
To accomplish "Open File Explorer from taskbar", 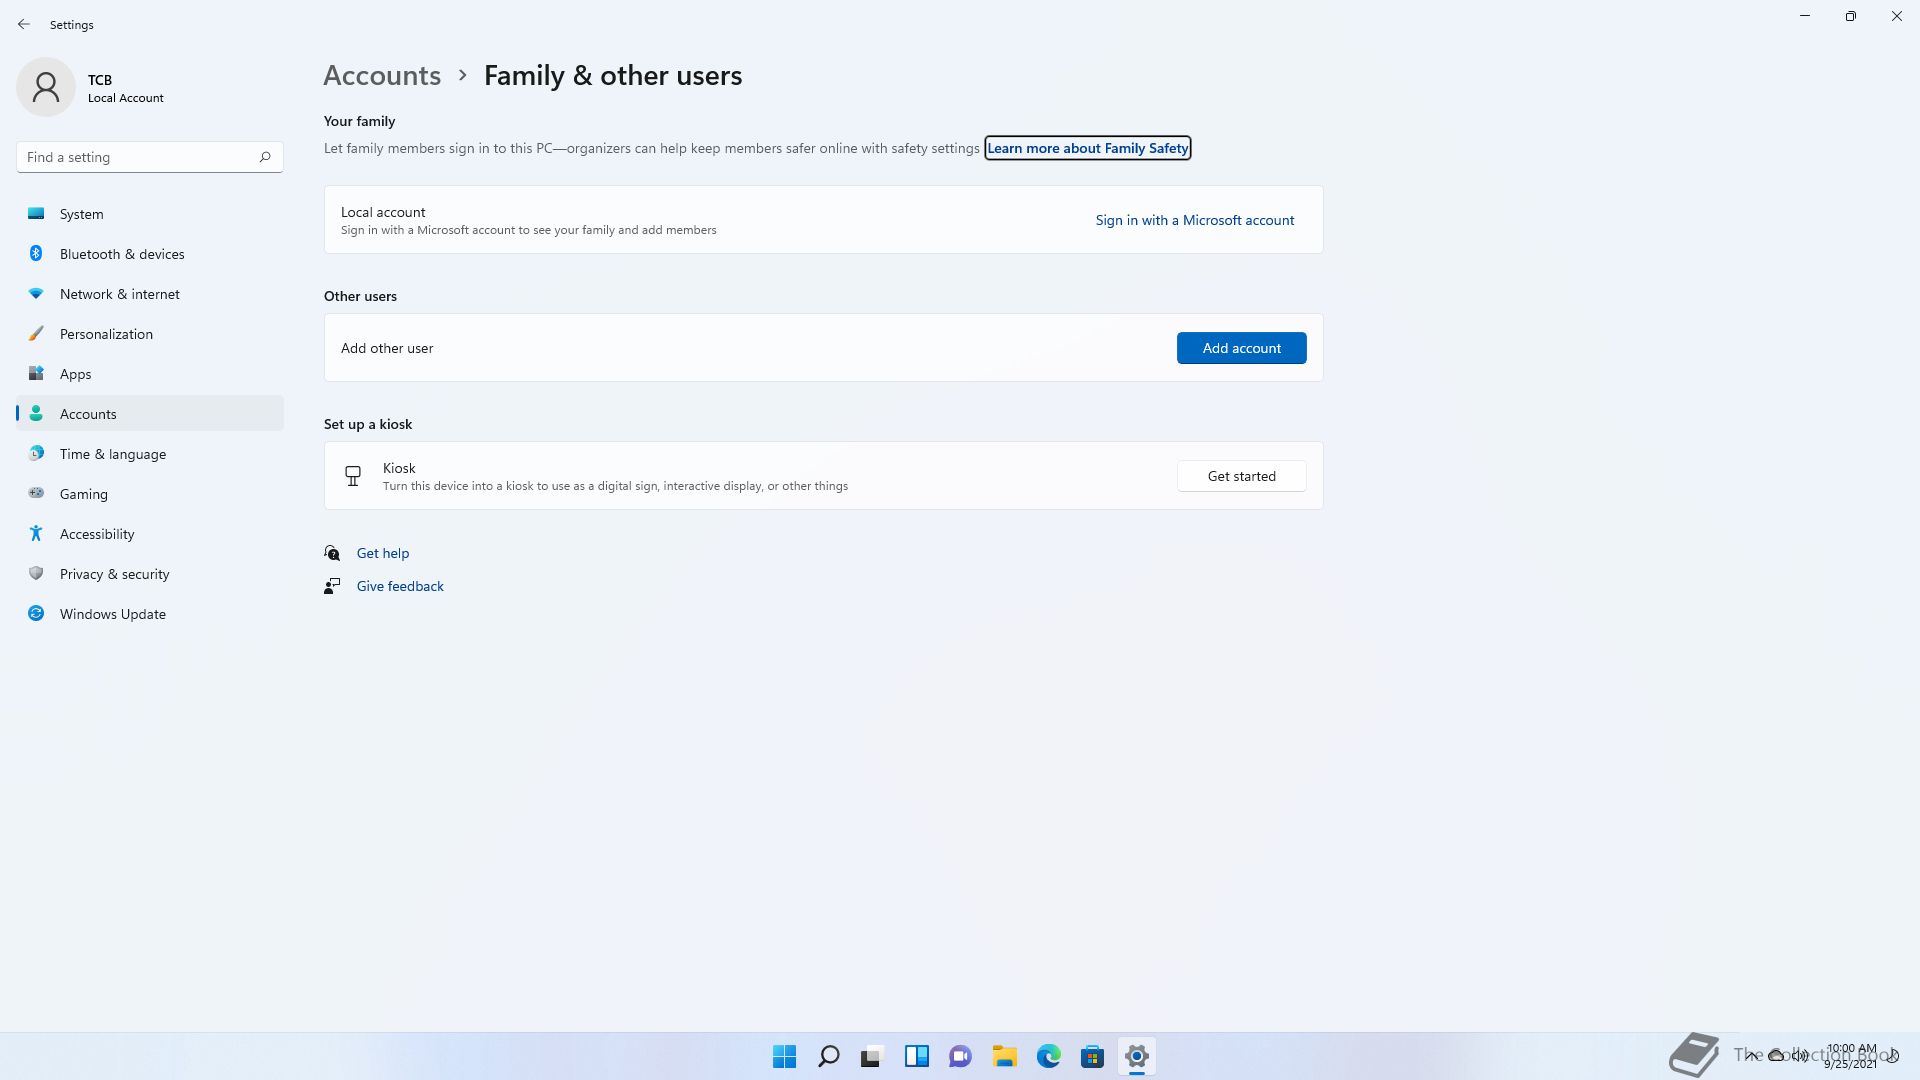I will [1005, 1056].
